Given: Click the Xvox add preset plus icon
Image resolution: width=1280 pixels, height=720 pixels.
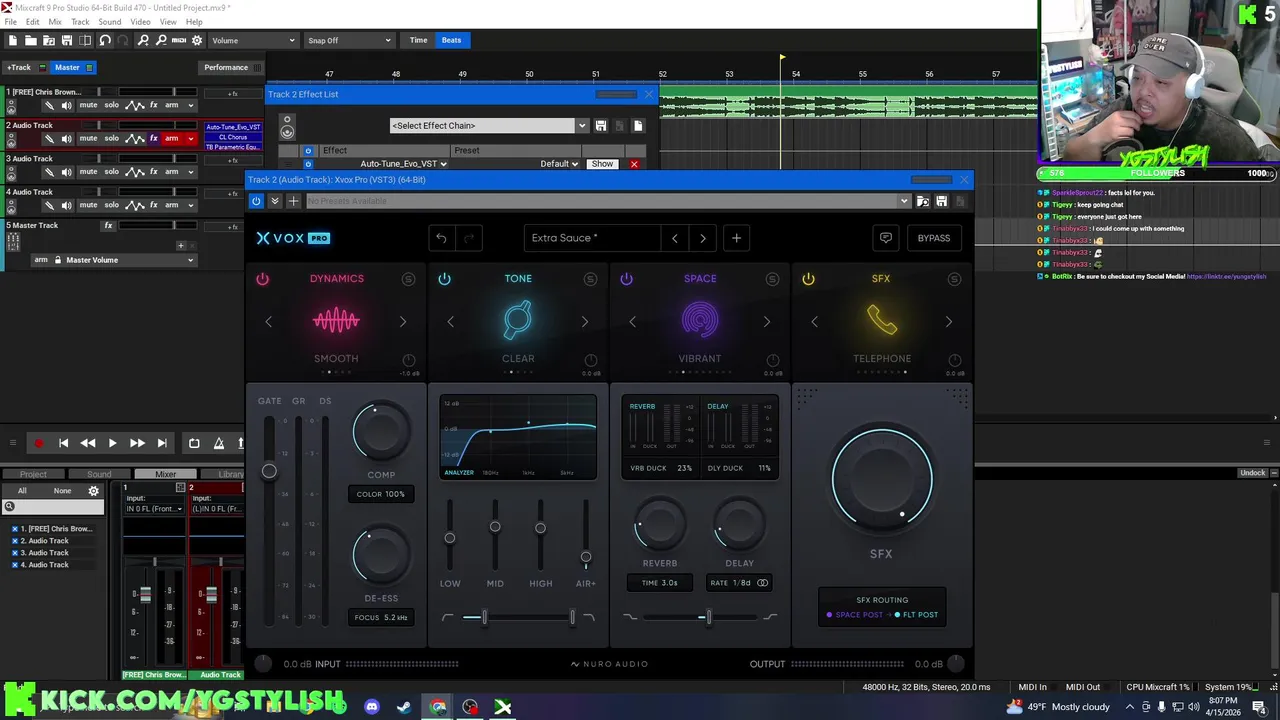Looking at the screenshot, I should pyautogui.click(x=736, y=238).
